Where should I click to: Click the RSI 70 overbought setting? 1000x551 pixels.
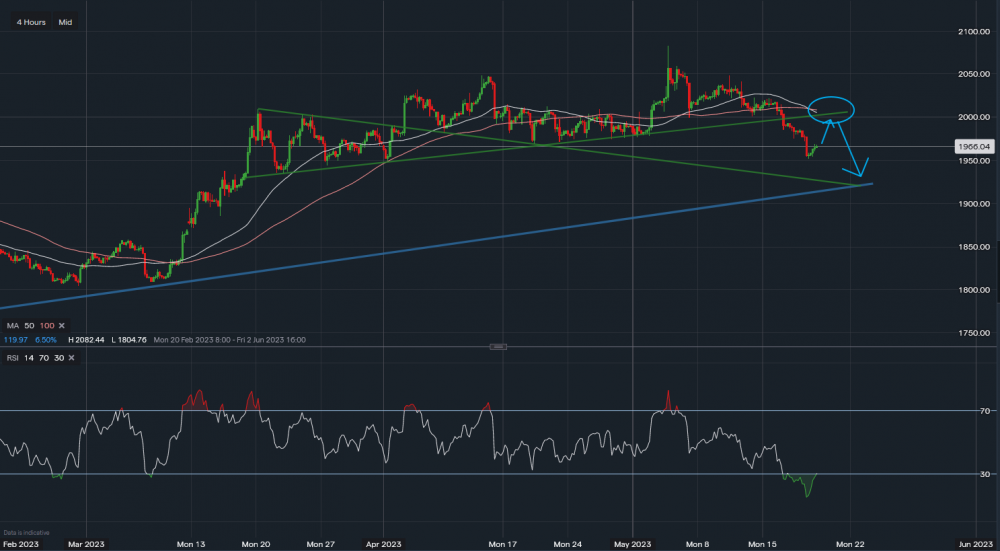[43, 357]
